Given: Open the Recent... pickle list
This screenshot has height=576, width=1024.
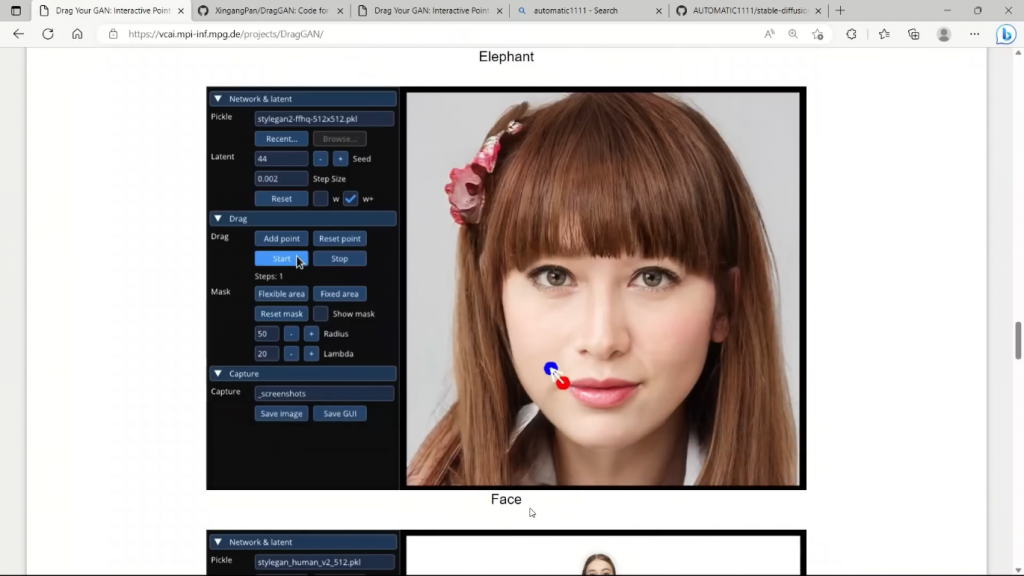Looking at the screenshot, I should coord(281,138).
